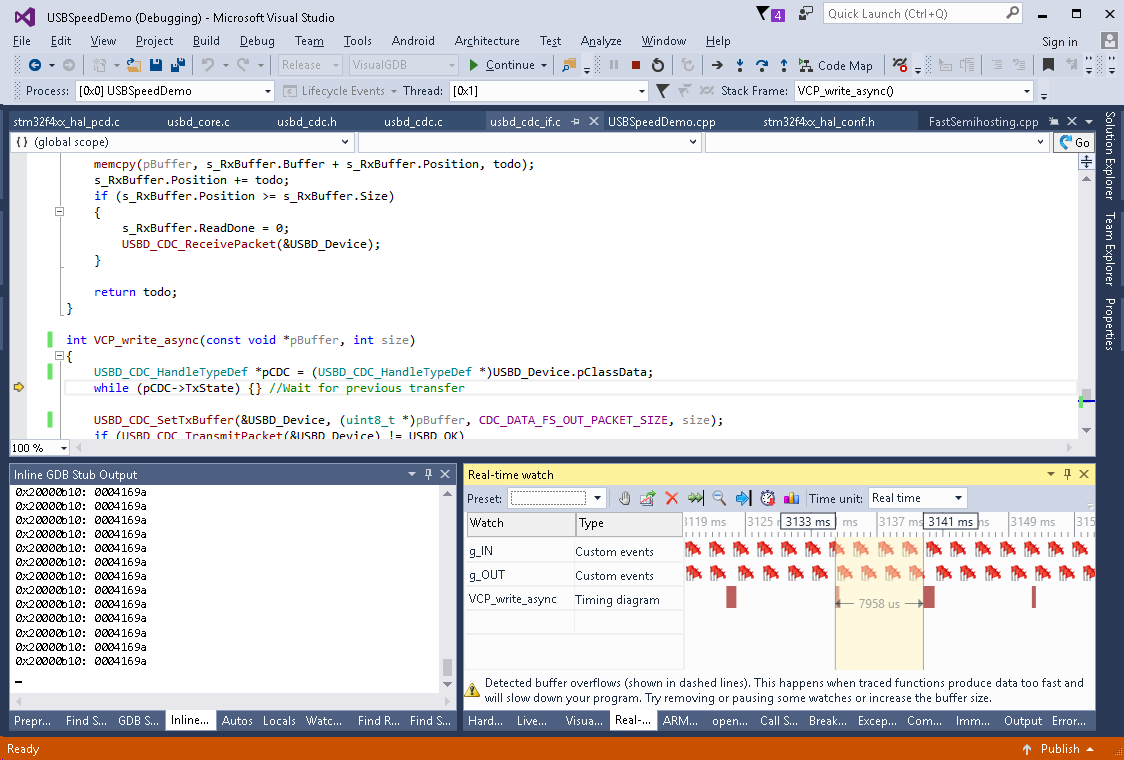
Task: Click Sign in link
Action: coord(1059,42)
